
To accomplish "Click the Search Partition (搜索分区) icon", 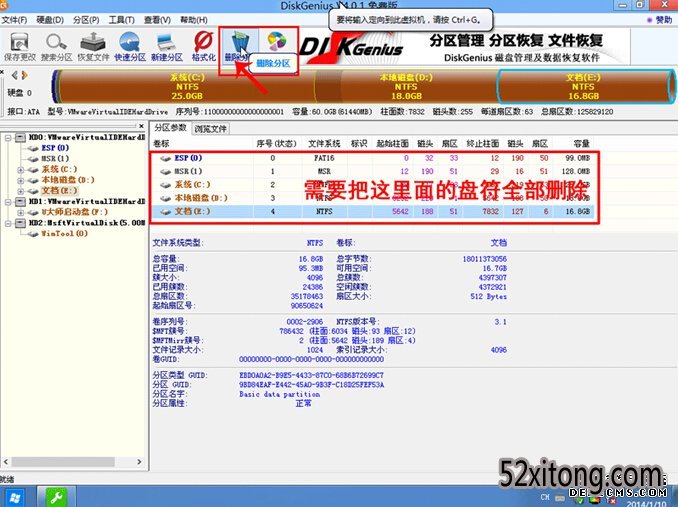I will (x=56, y=46).
